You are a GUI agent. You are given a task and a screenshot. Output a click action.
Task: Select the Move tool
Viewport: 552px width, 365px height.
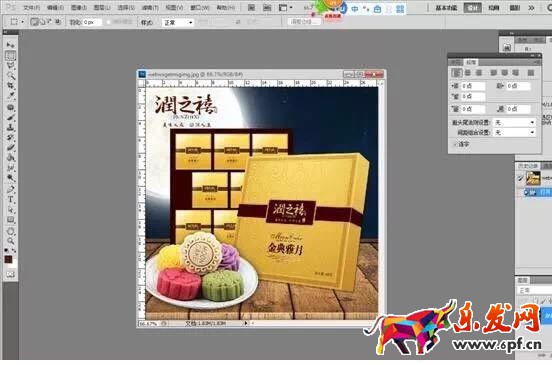pos(11,45)
